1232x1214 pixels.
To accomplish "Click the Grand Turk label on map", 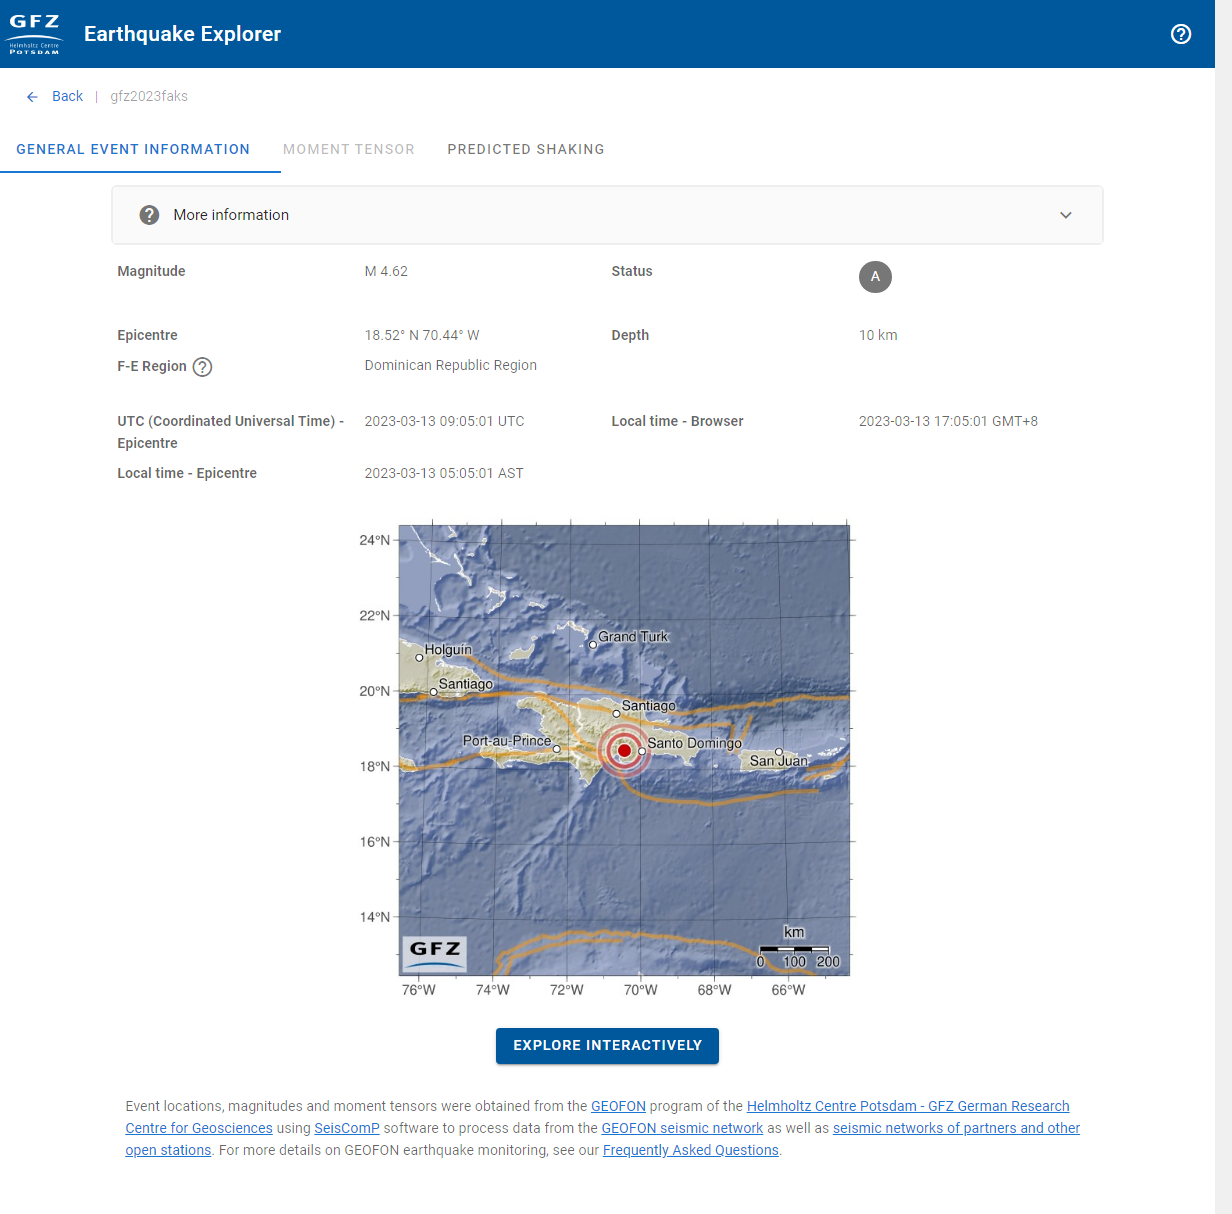I will [633, 636].
